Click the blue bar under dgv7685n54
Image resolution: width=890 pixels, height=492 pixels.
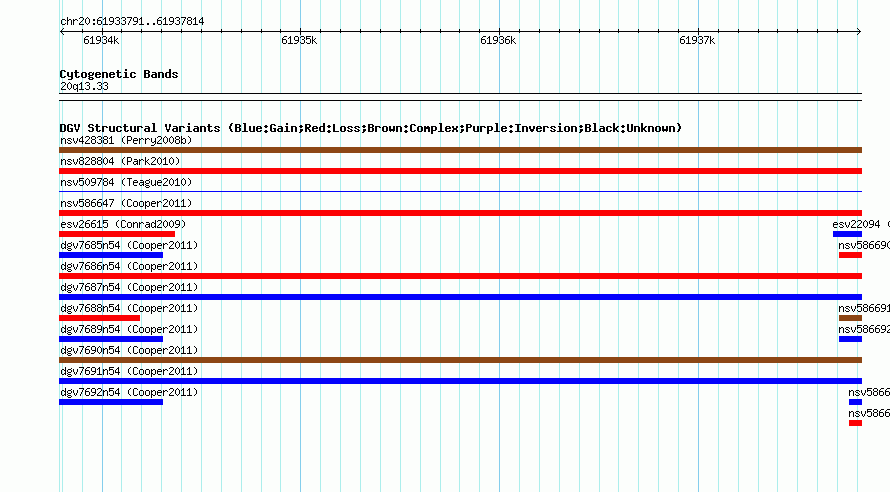(x=111, y=255)
